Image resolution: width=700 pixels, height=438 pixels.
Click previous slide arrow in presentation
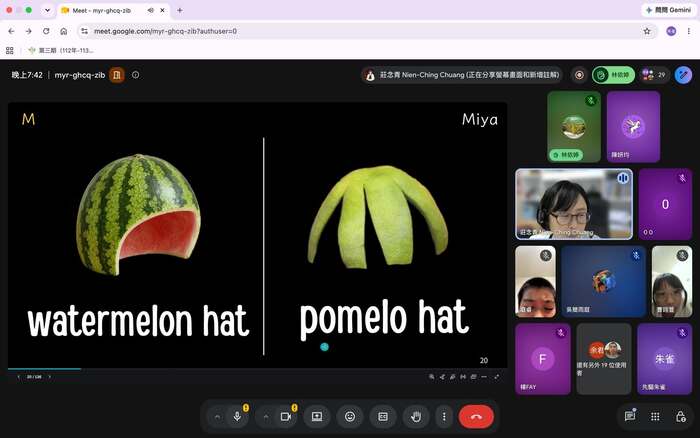coord(18,377)
